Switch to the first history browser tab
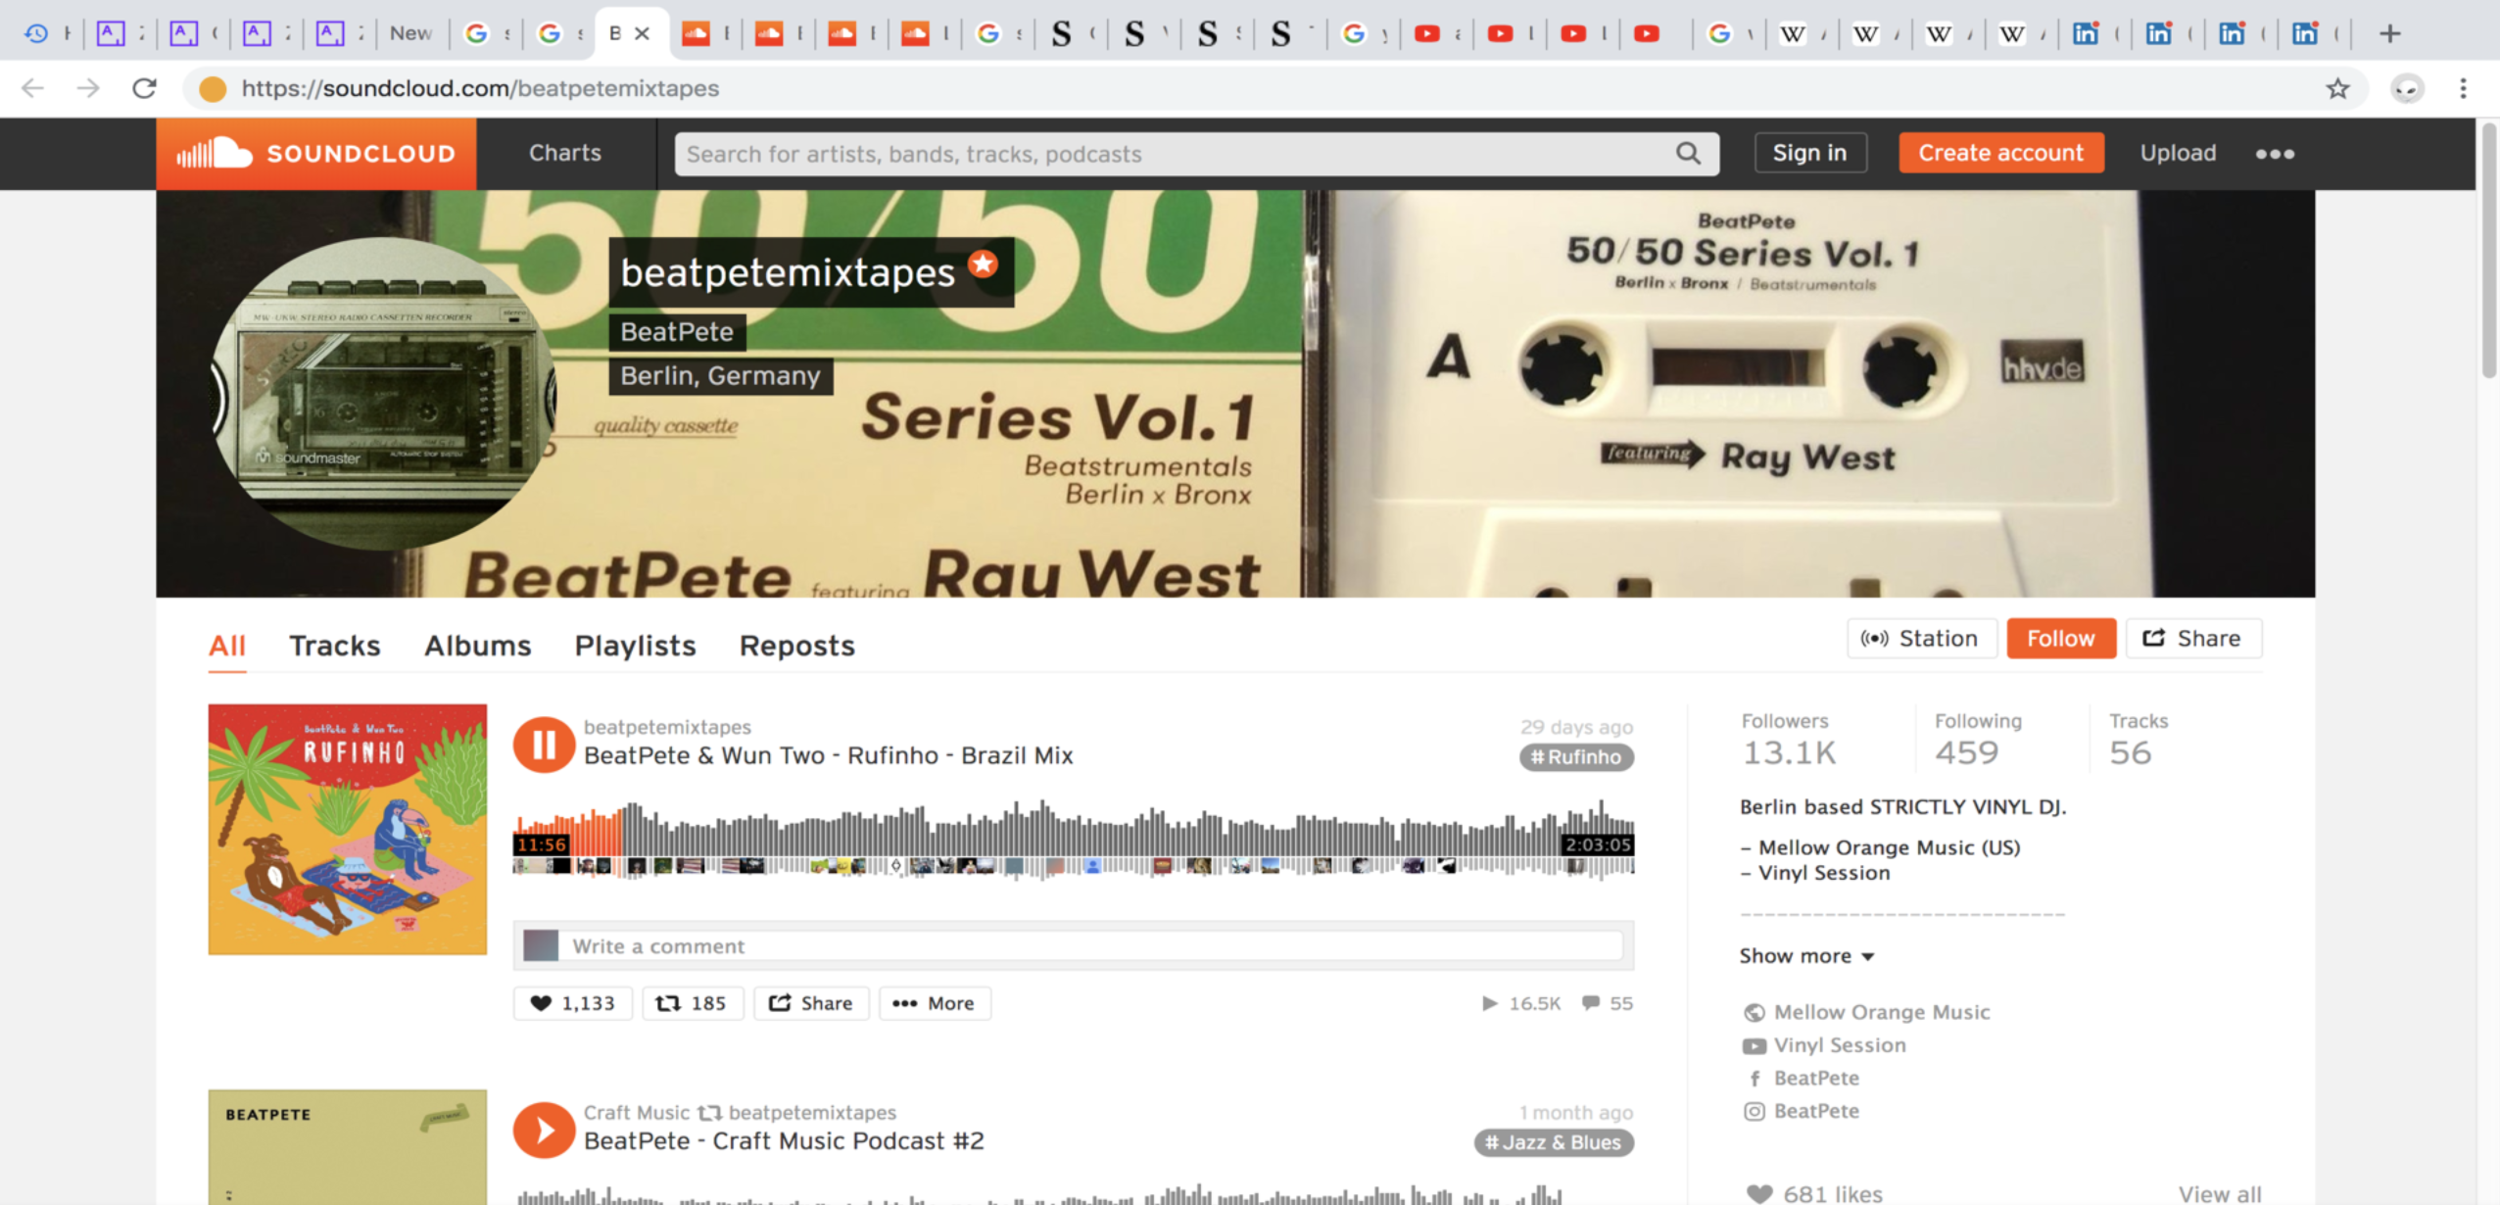This screenshot has width=2500, height=1205. point(47,33)
